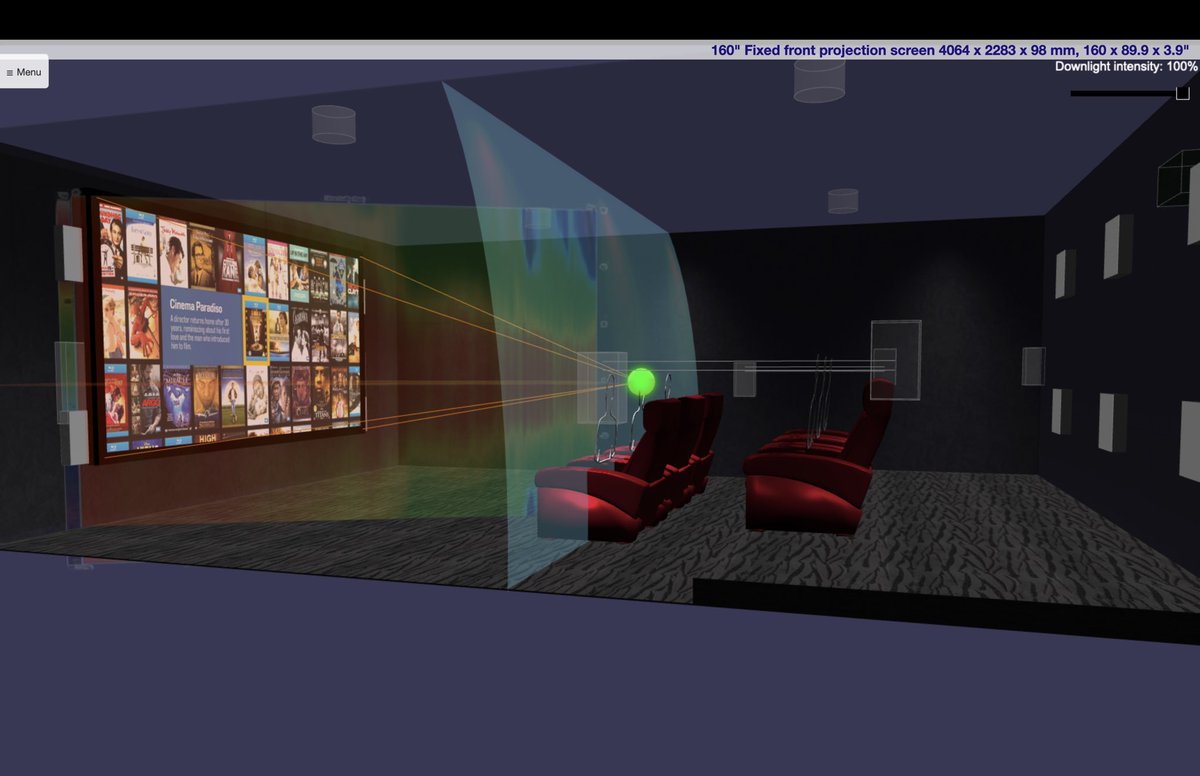Select the wireframe cube speaker below the slider
Image resolution: width=1200 pixels, height=776 pixels.
[x=1177, y=179]
